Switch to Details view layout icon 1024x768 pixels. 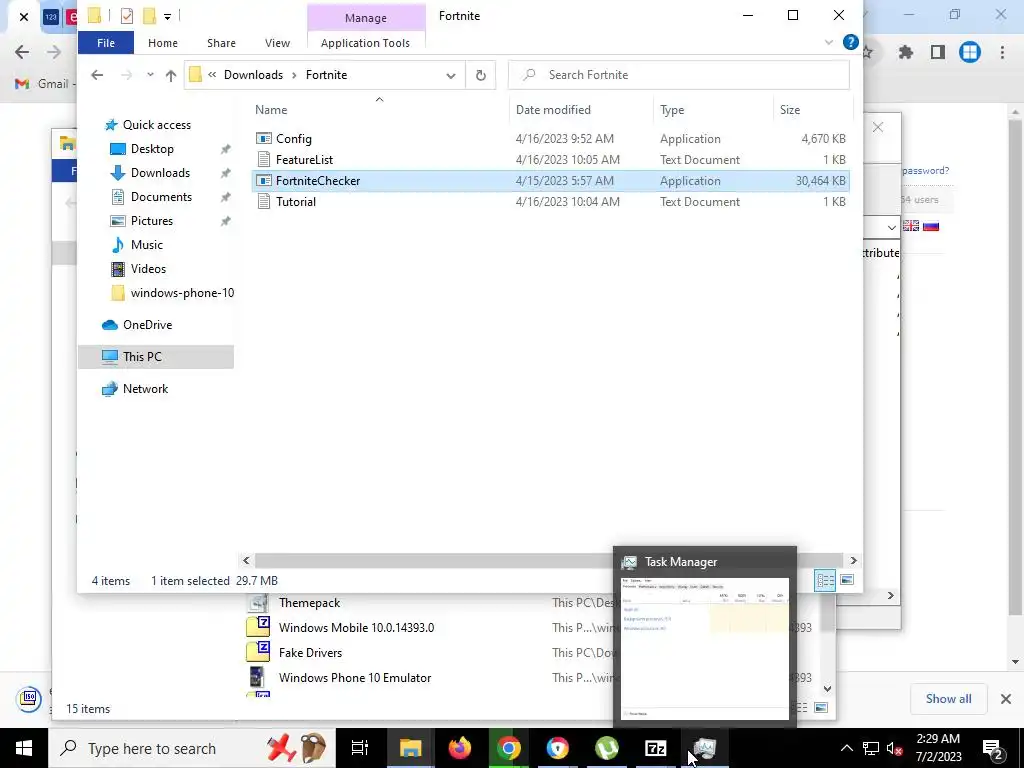point(825,581)
